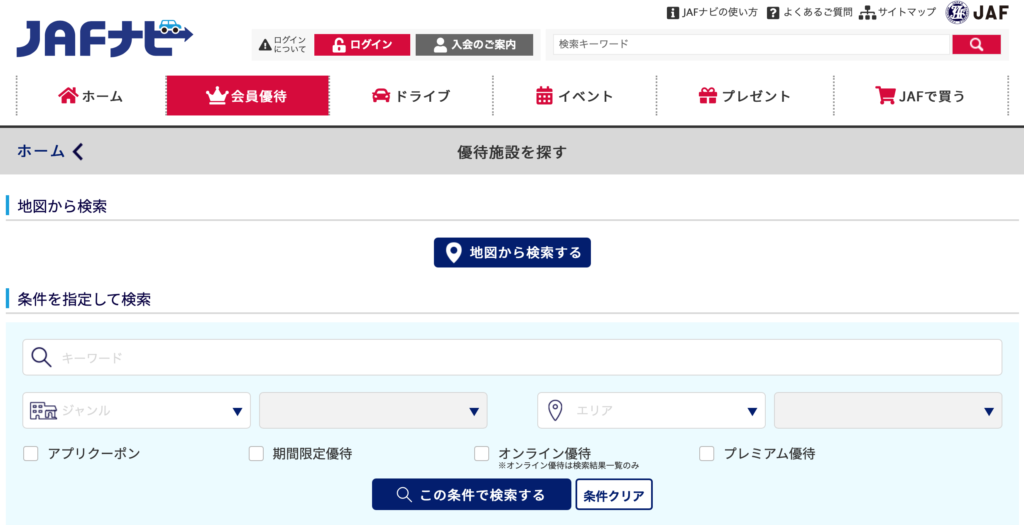Screen dimensions: 1024x525
Task: Click the back chevron next to ホーム breadcrumb
Action: pos(78,151)
